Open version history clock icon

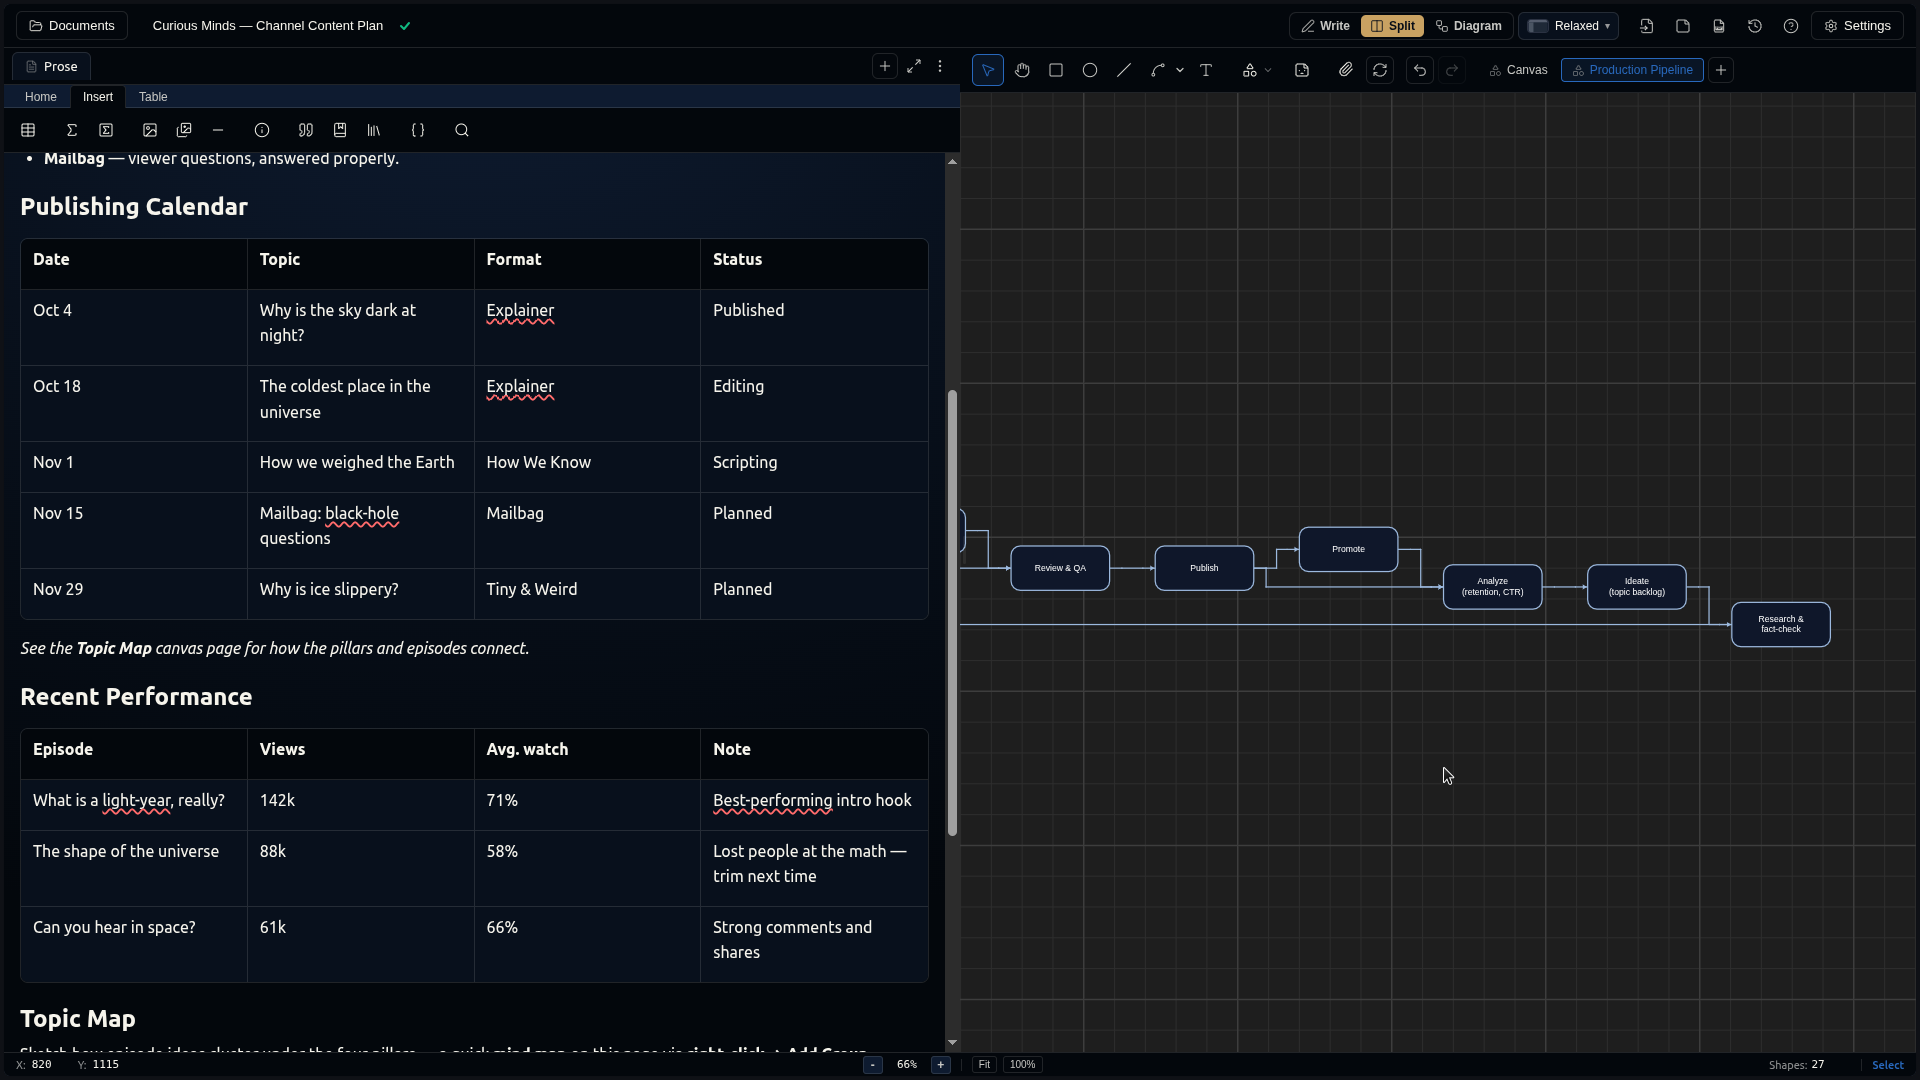click(1755, 26)
